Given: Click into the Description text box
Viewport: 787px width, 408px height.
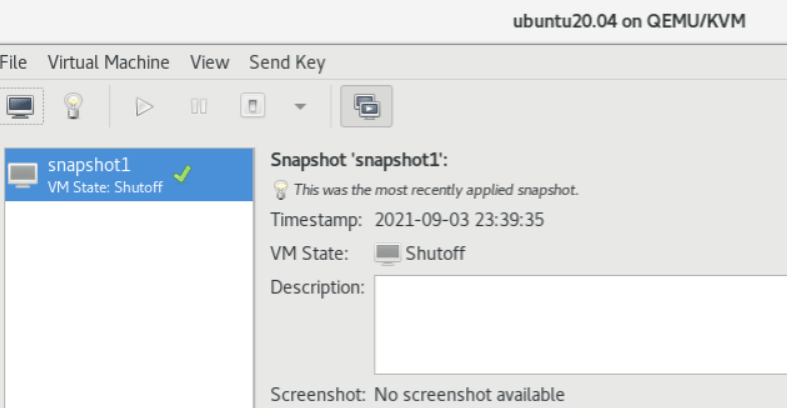Looking at the screenshot, I should [580, 326].
